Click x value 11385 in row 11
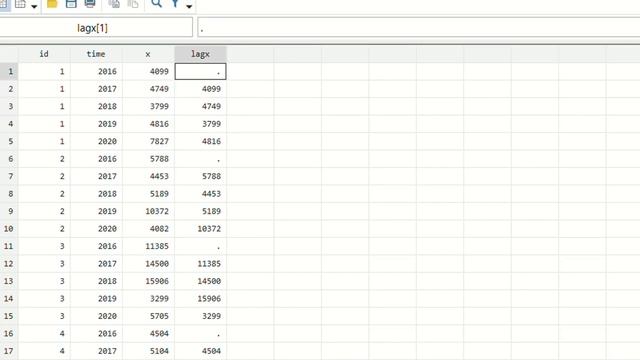The height and width of the screenshot is (360, 640). pyautogui.click(x=149, y=246)
